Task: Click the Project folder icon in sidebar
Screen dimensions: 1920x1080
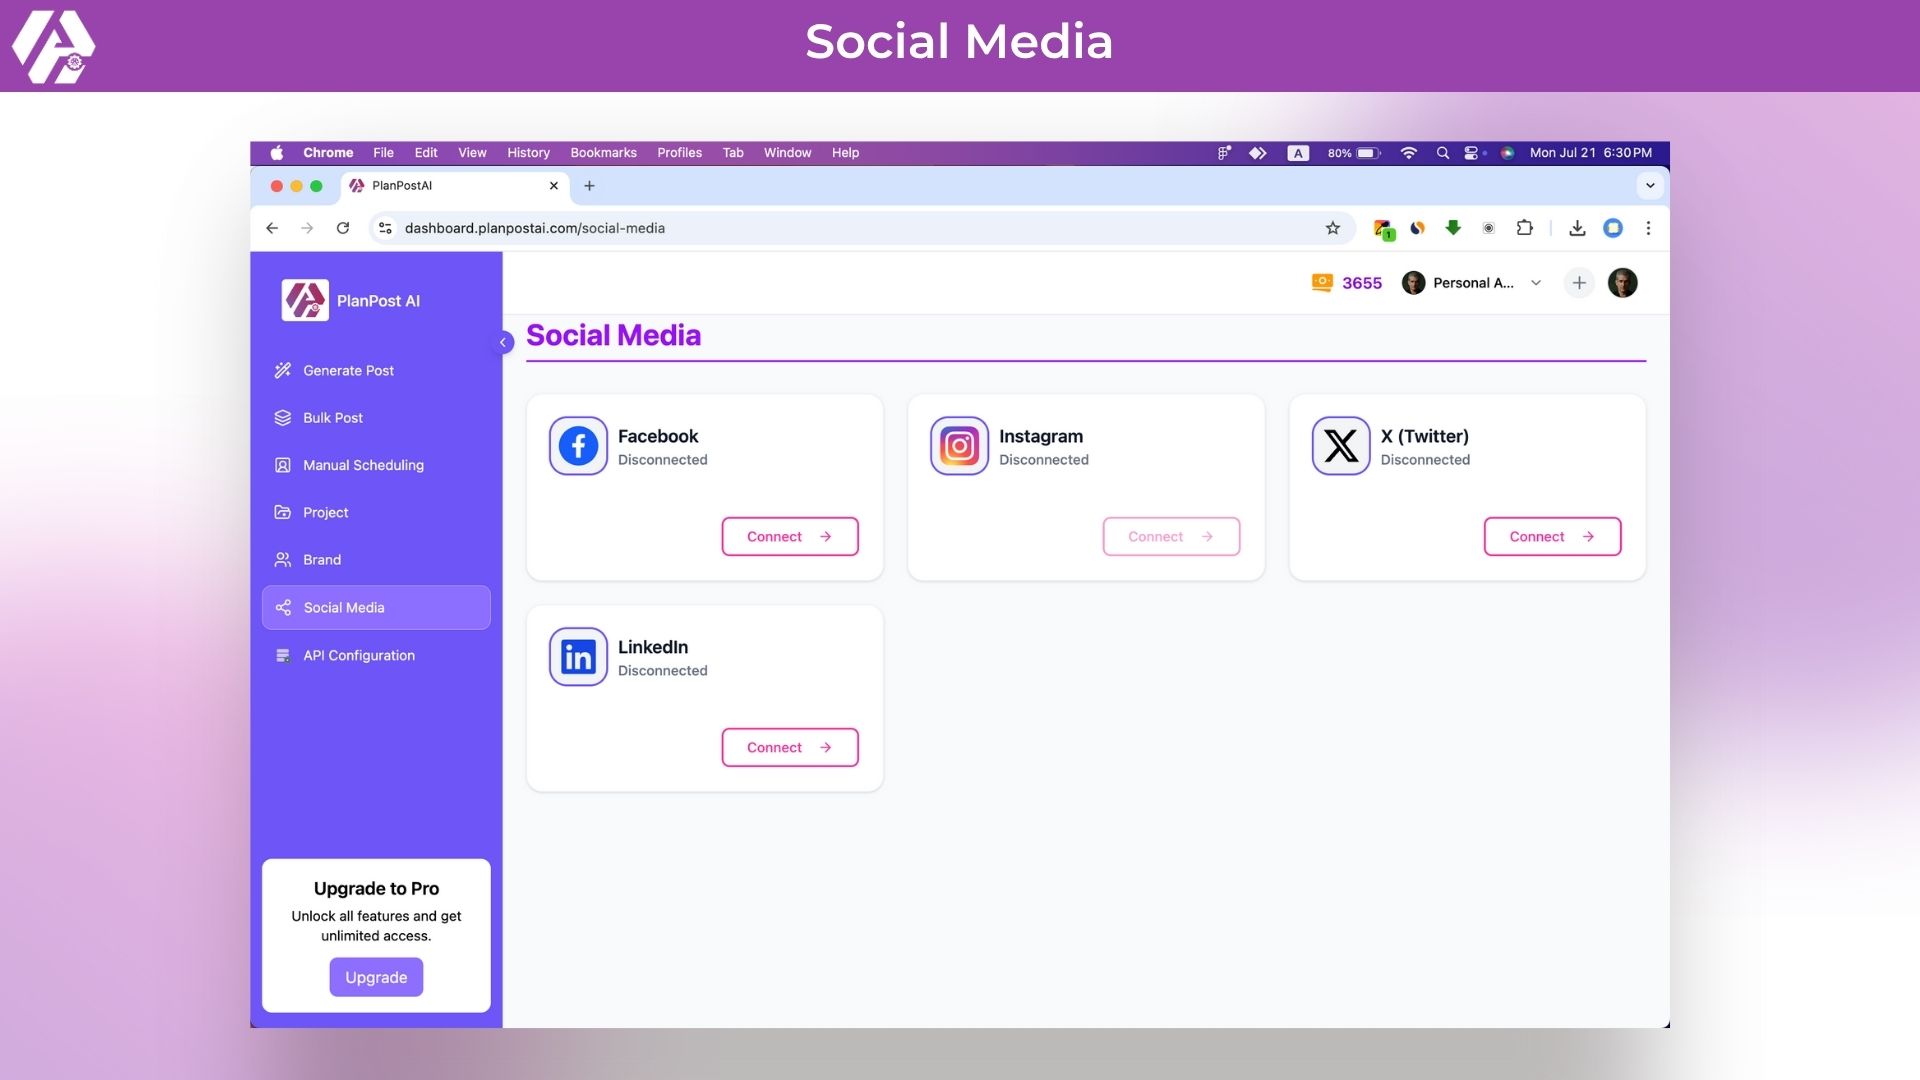Action: point(283,512)
